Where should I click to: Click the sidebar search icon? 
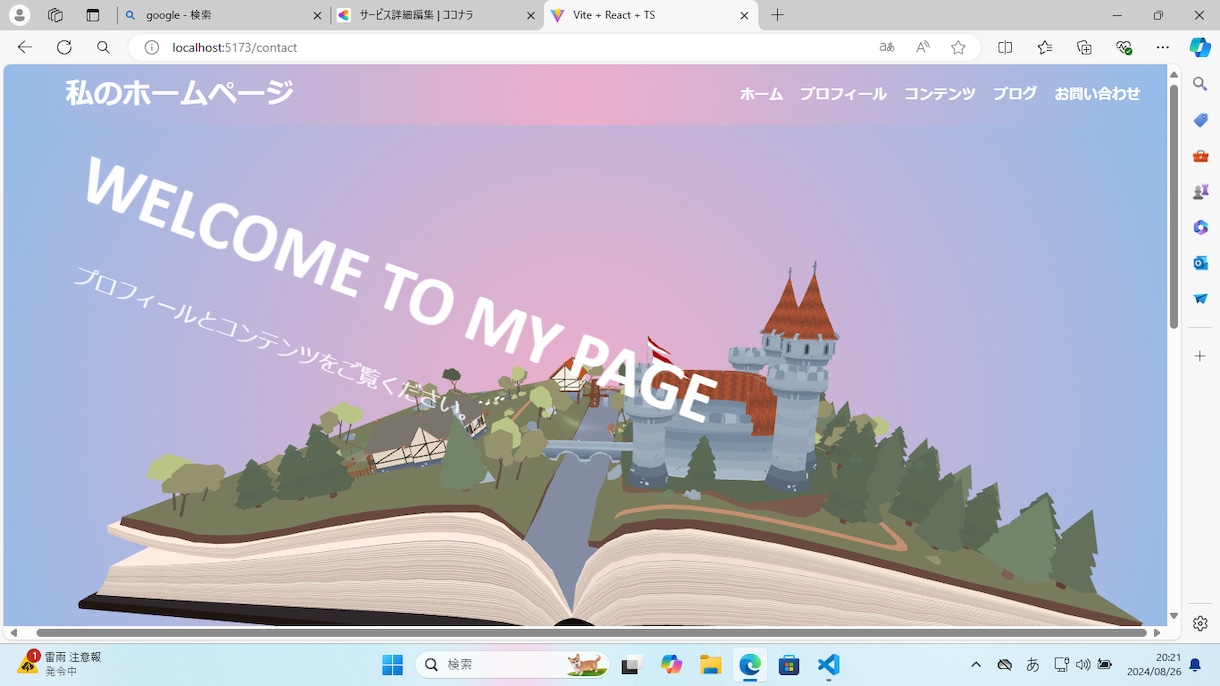[x=1200, y=84]
